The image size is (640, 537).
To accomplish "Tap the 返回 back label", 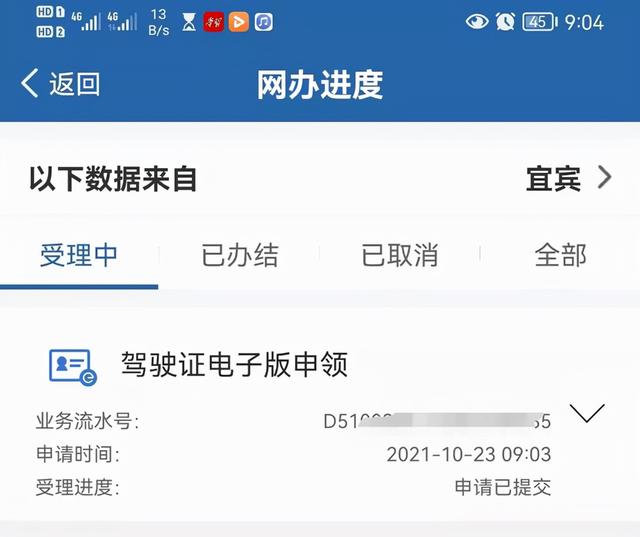I will (75, 84).
